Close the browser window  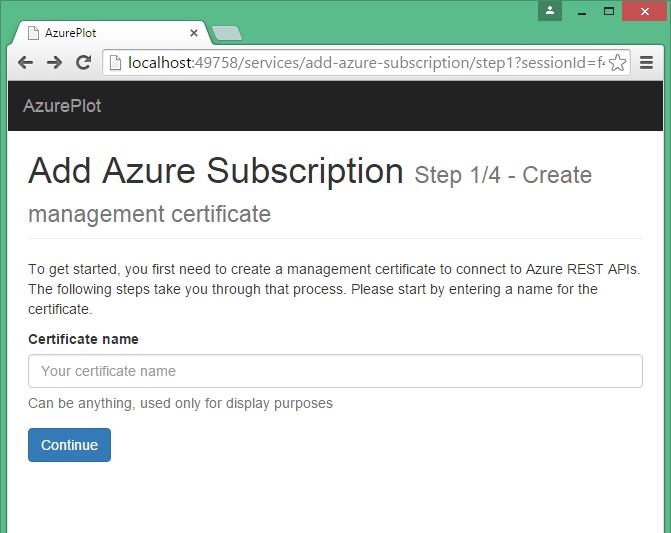645,11
